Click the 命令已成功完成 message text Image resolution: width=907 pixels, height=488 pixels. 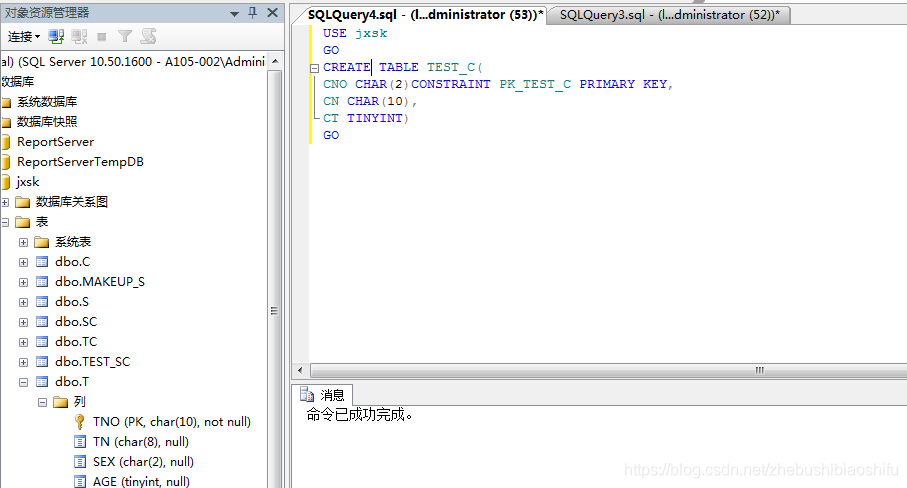coord(359,415)
